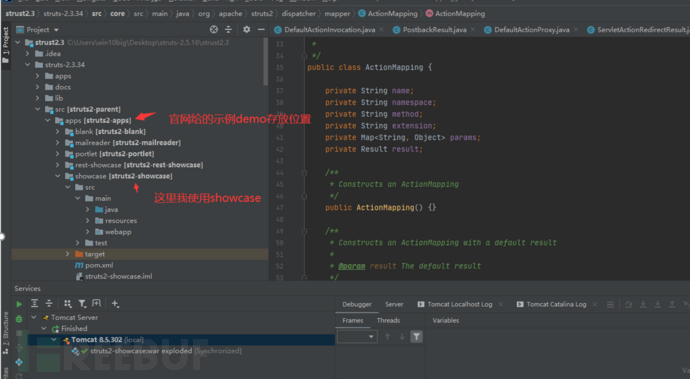This screenshot has height=379, width=690.
Task: Collapse the Tomcat Server node in Services
Action: [34, 317]
